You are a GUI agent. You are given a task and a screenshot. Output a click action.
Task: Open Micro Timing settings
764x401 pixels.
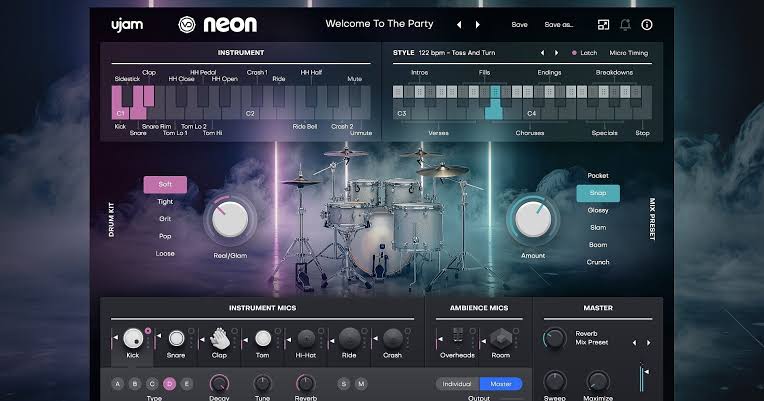click(629, 53)
